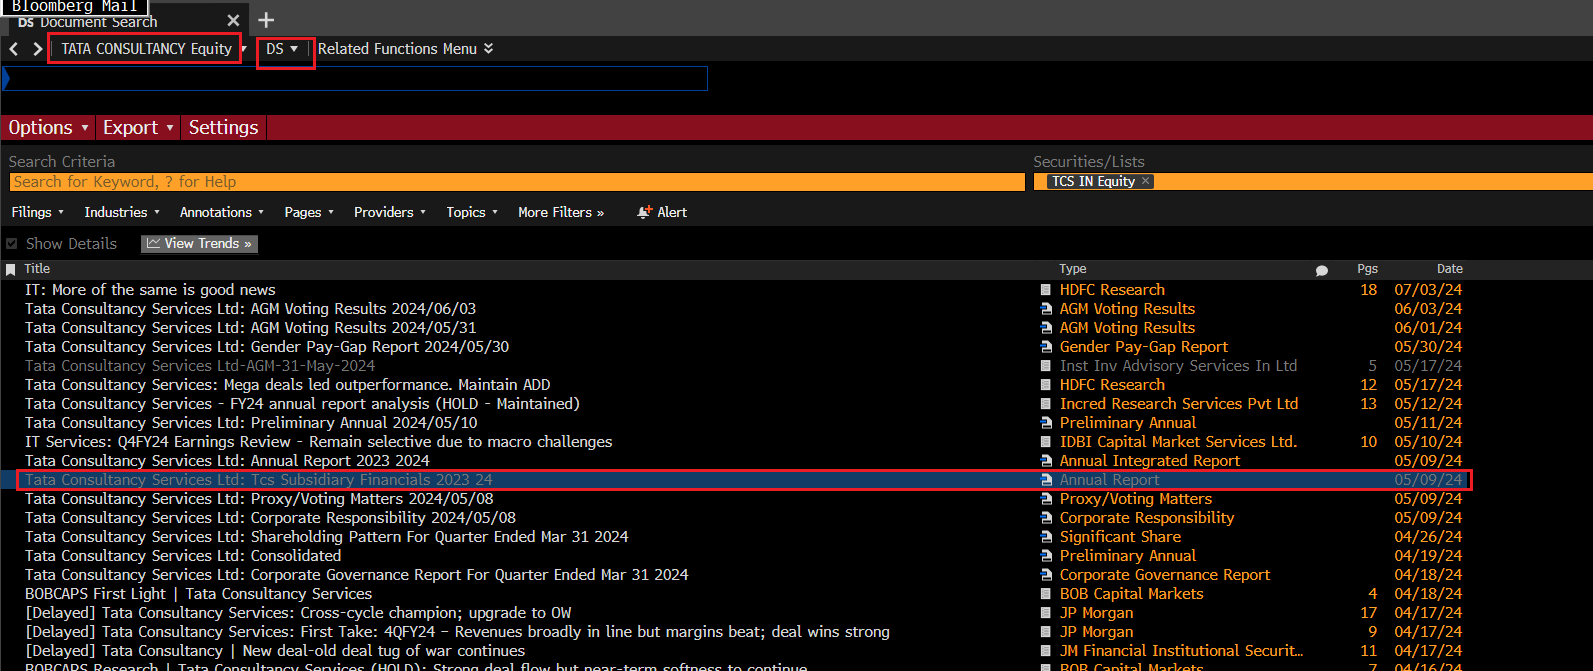Image resolution: width=1593 pixels, height=671 pixels.
Task: Click the View Trends button
Action: coord(200,244)
